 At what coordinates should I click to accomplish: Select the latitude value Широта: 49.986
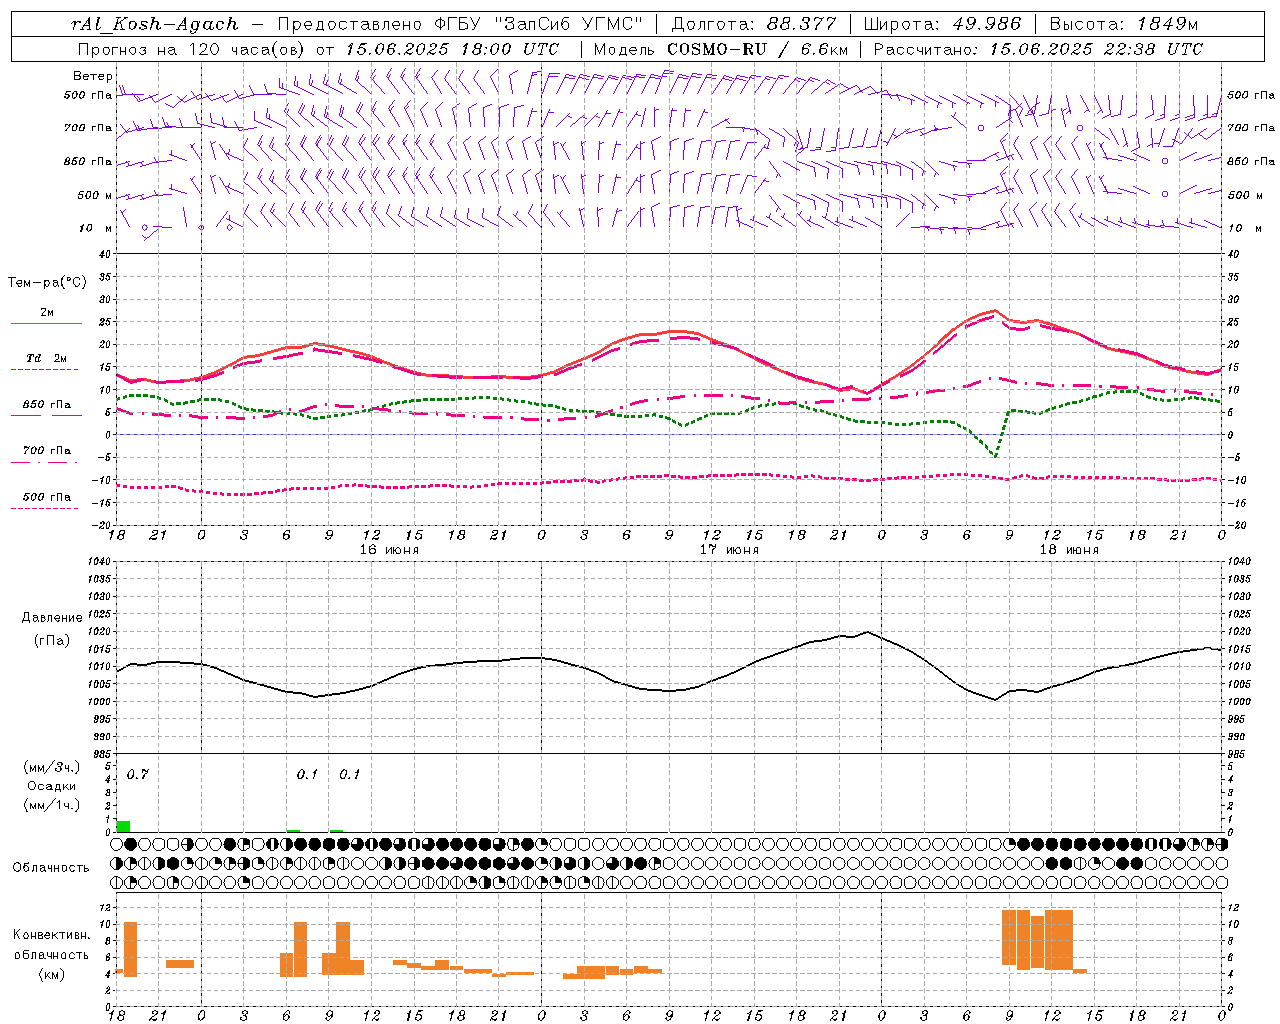pos(942,24)
